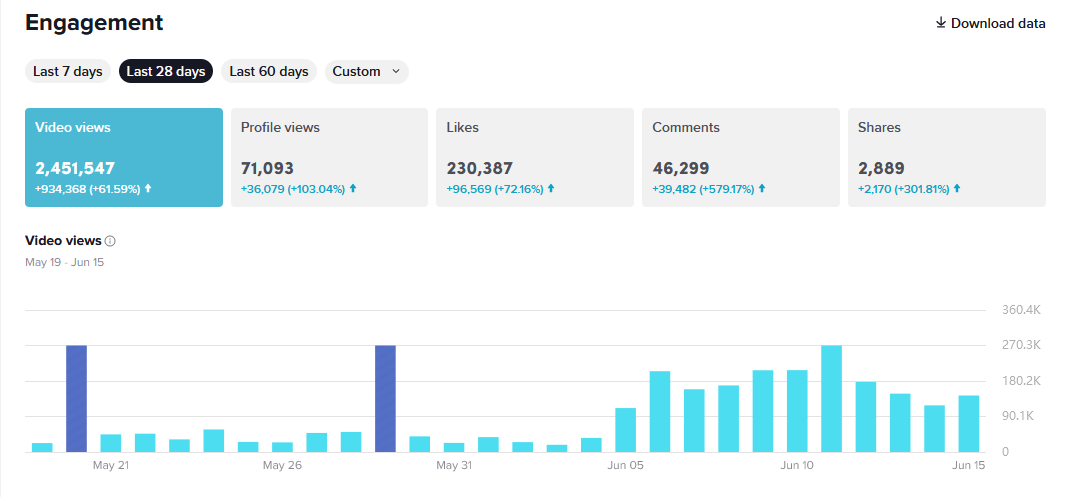Click the up arrow beside Likes percentage
This screenshot has height=497, width=1066.
click(551, 188)
